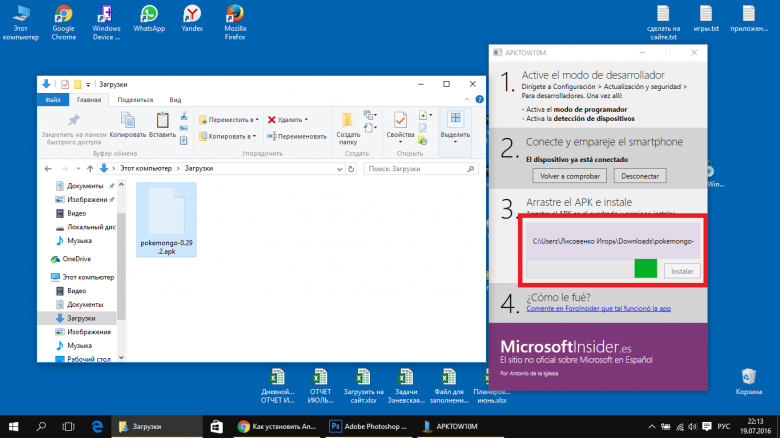
Task: Open Task View on taskbar
Action: click(68, 427)
